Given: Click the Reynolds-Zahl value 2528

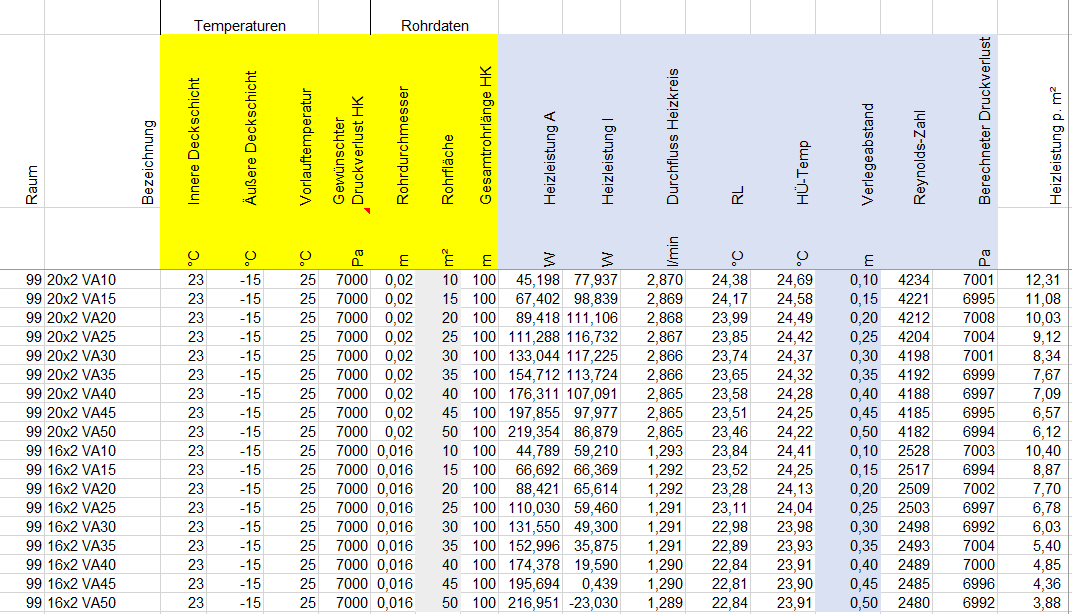Looking at the screenshot, I should pyautogui.click(x=907, y=451).
